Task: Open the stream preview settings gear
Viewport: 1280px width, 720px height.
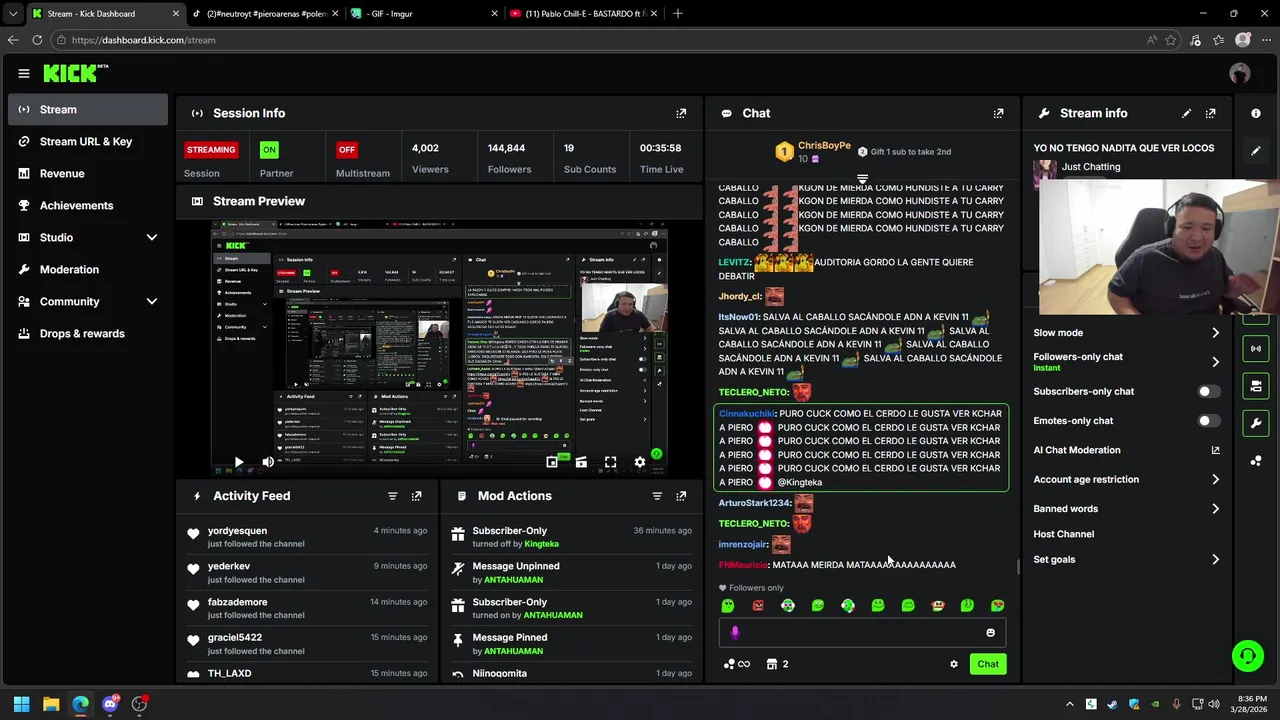Action: (x=640, y=462)
